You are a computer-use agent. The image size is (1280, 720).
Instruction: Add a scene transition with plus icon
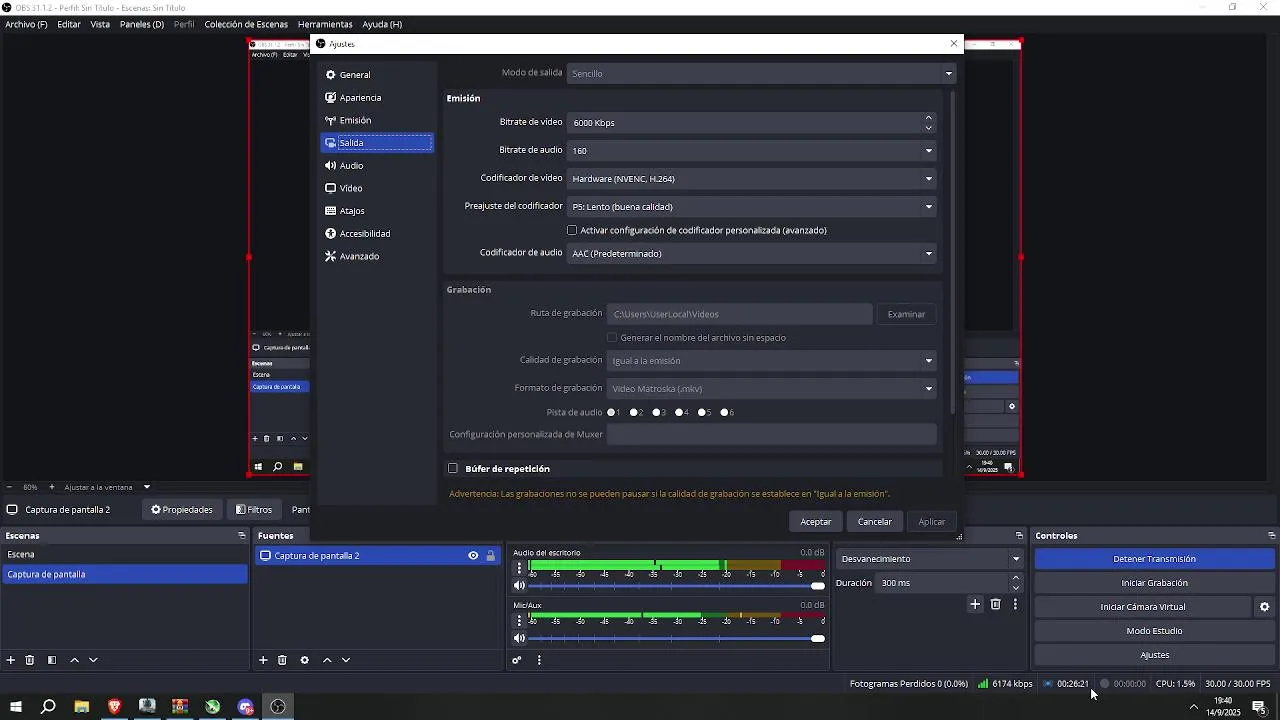coord(975,604)
